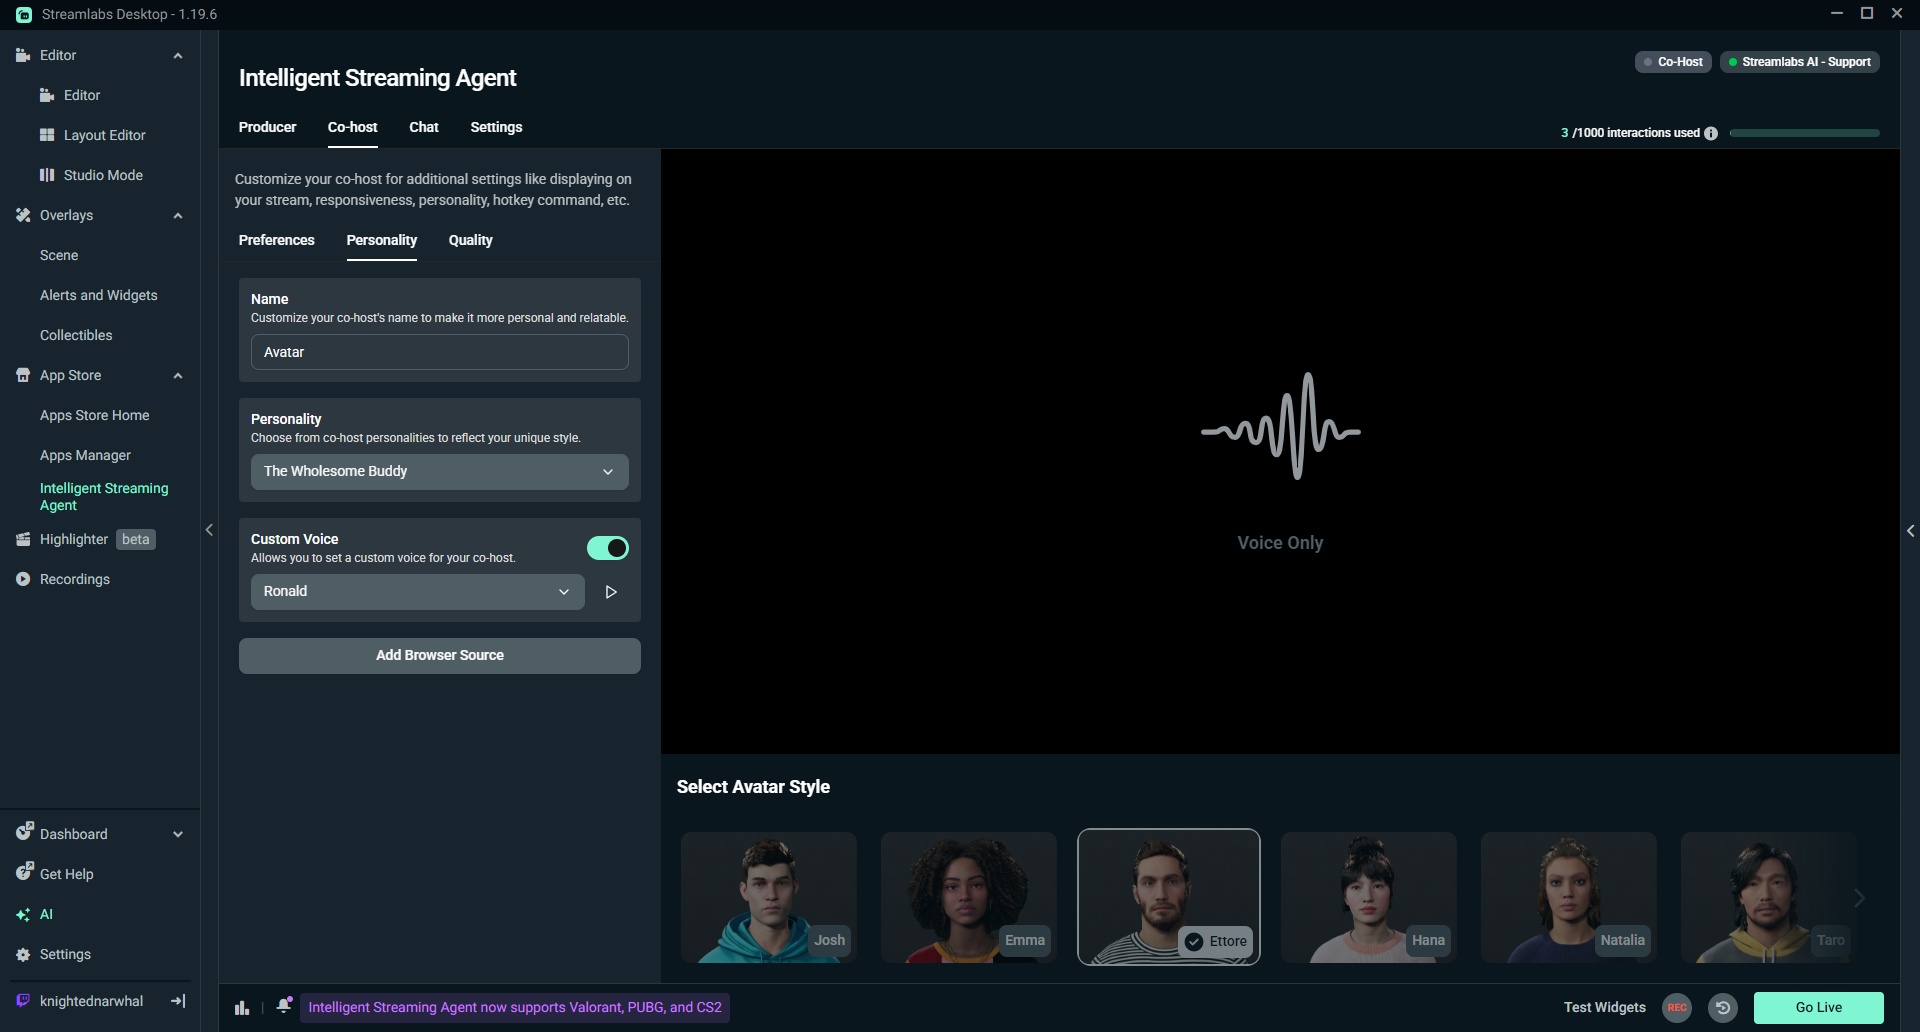Open Alerts and Widgets

tap(98, 295)
